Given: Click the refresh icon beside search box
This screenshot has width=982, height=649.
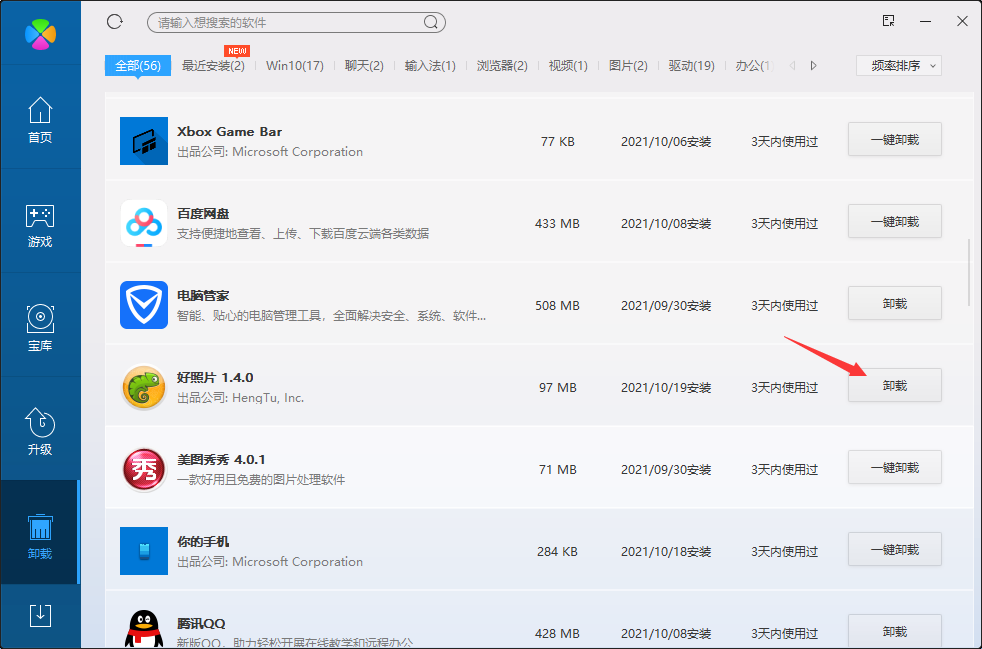Looking at the screenshot, I should coord(115,22).
